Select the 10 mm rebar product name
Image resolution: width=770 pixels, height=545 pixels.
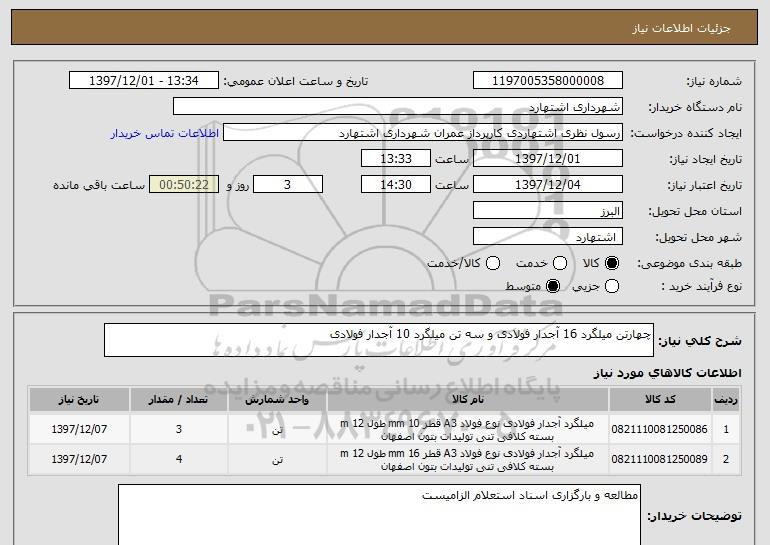point(468,430)
